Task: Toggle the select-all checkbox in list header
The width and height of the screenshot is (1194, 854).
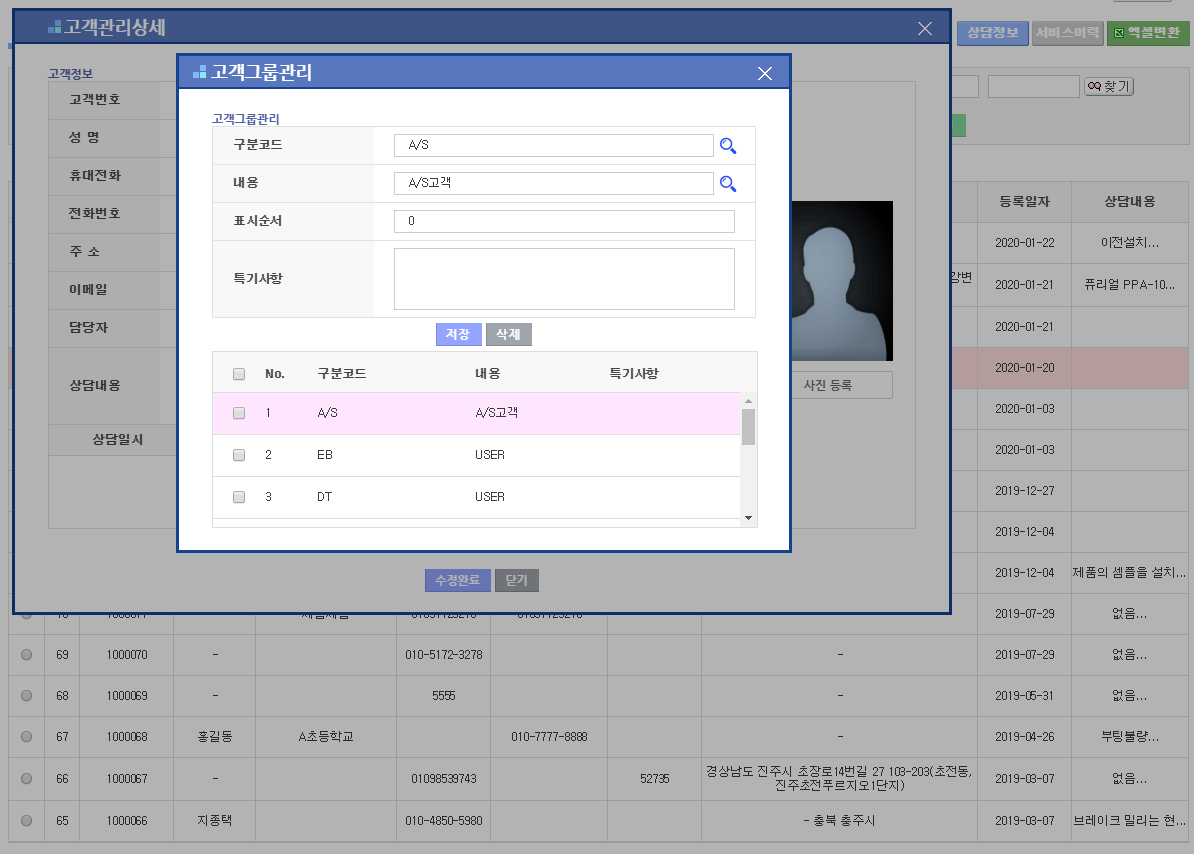Action: (x=239, y=374)
